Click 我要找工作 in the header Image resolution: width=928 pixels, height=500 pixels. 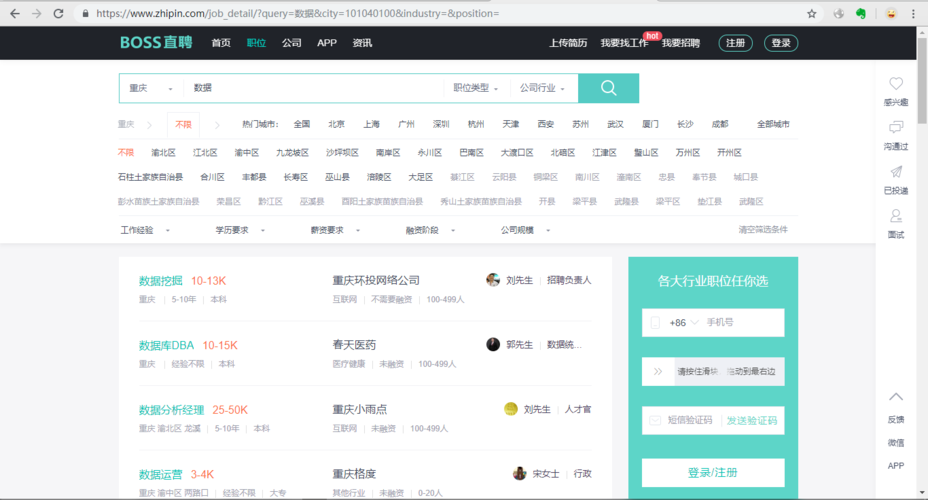click(x=624, y=43)
